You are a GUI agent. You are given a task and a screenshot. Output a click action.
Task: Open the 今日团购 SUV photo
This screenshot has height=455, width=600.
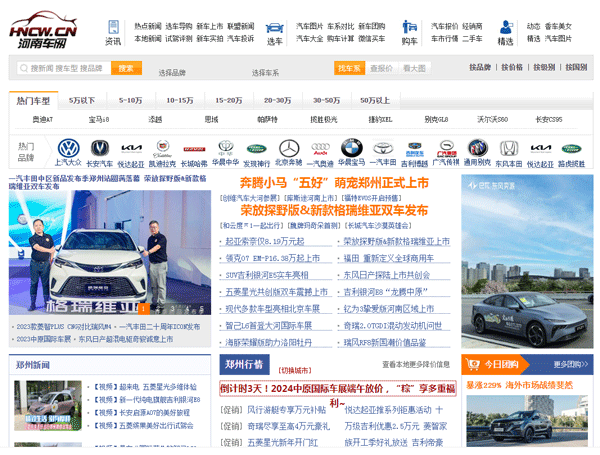click(527, 421)
